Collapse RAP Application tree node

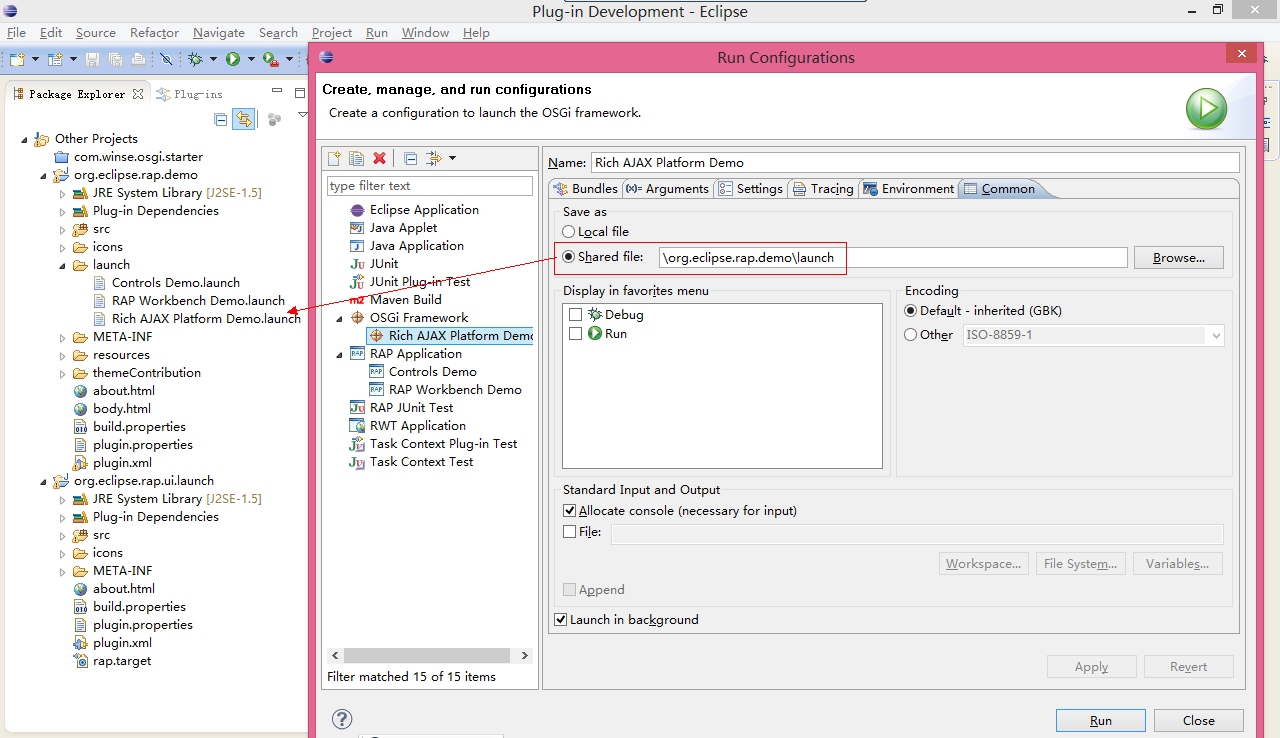click(339, 354)
